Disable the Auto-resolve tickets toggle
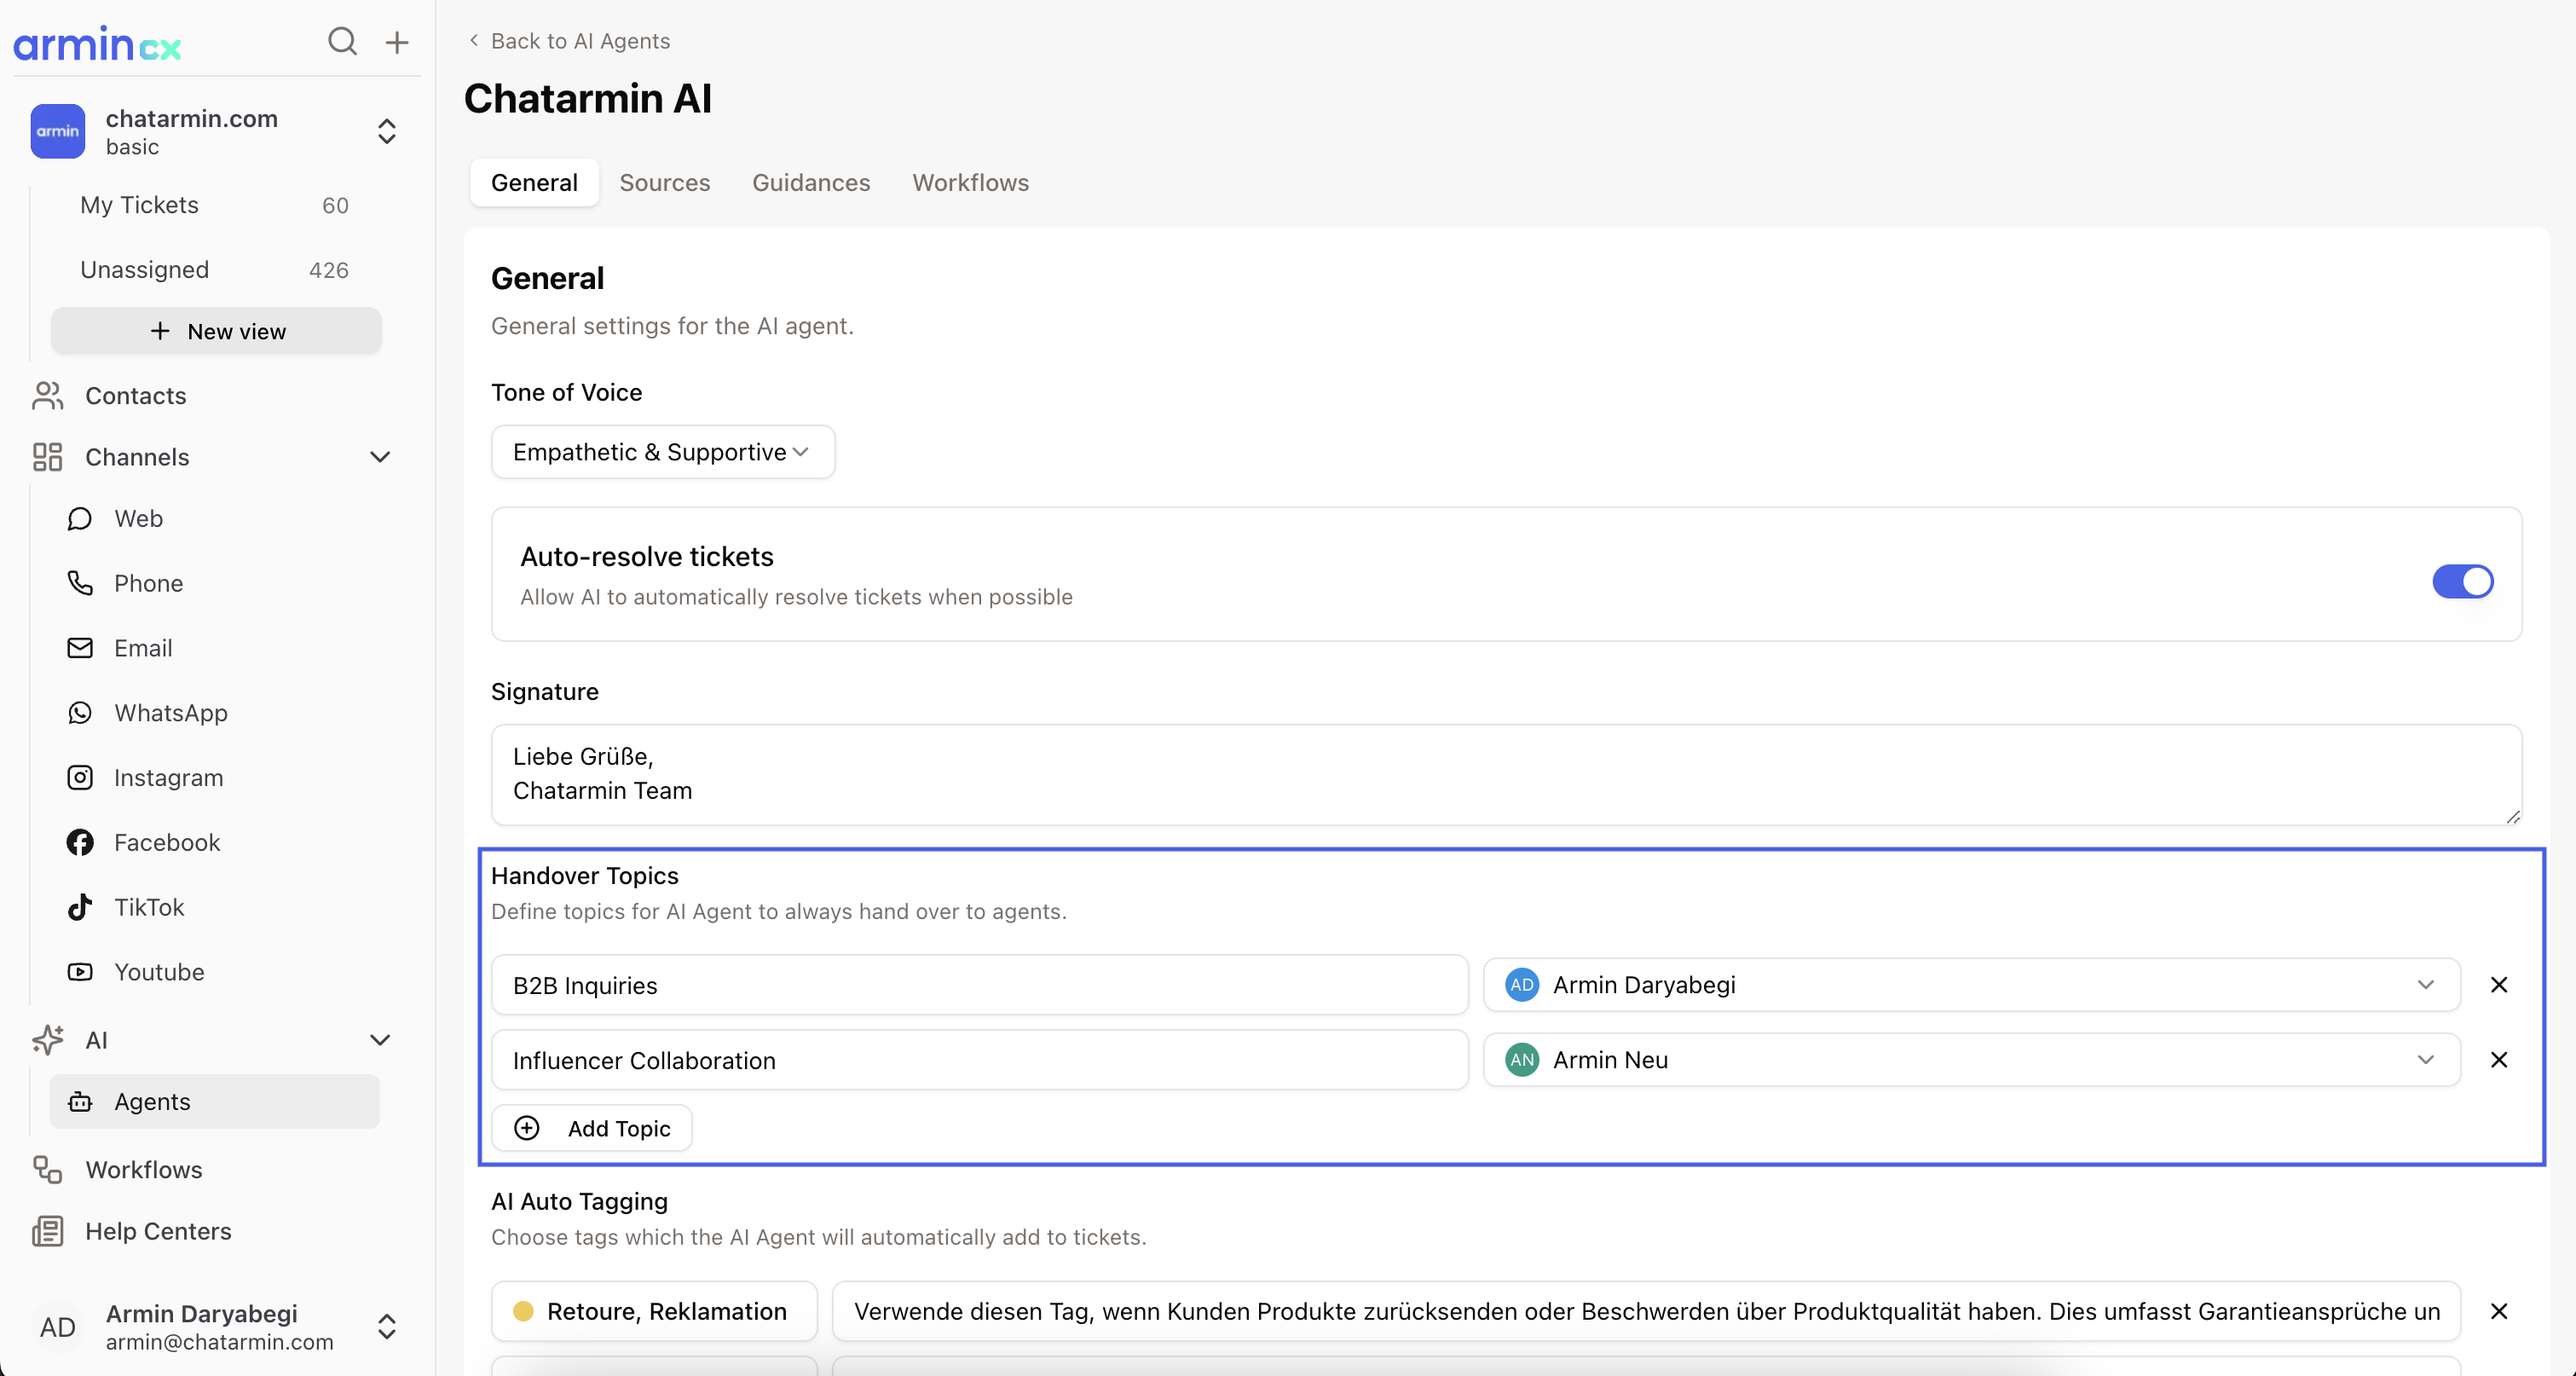 [x=2462, y=581]
